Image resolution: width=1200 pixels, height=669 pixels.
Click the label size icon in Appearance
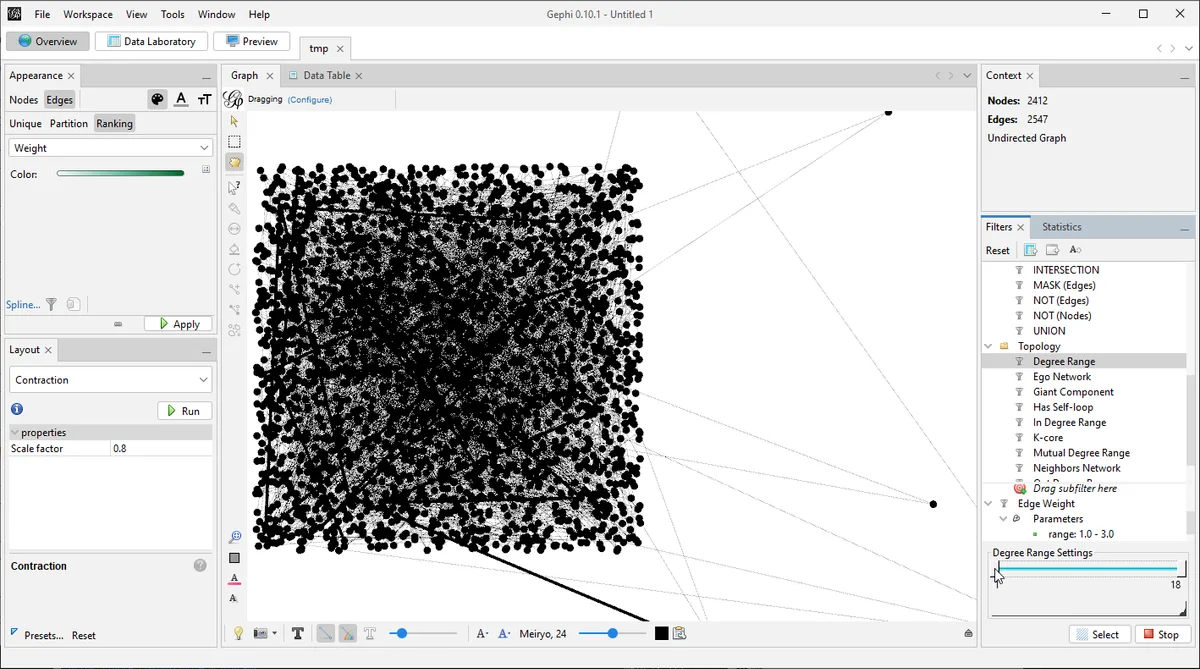click(x=204, y=99)
